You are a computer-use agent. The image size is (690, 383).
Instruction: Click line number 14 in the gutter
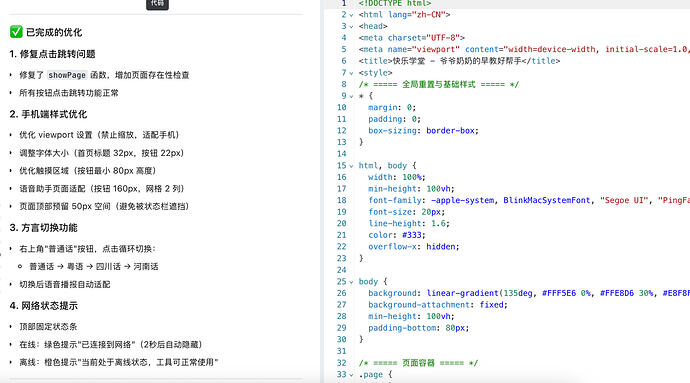pos(341,154)
